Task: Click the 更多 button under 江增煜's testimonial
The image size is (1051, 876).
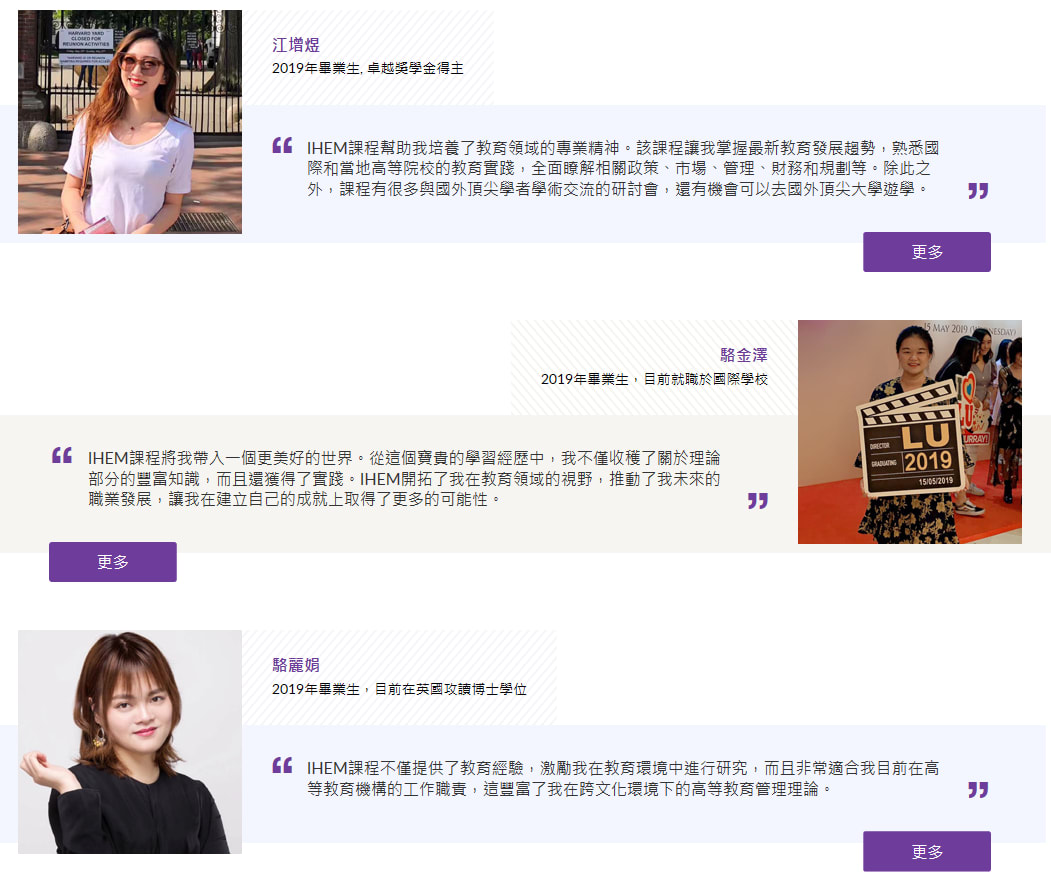Action: tap(925, 252)
